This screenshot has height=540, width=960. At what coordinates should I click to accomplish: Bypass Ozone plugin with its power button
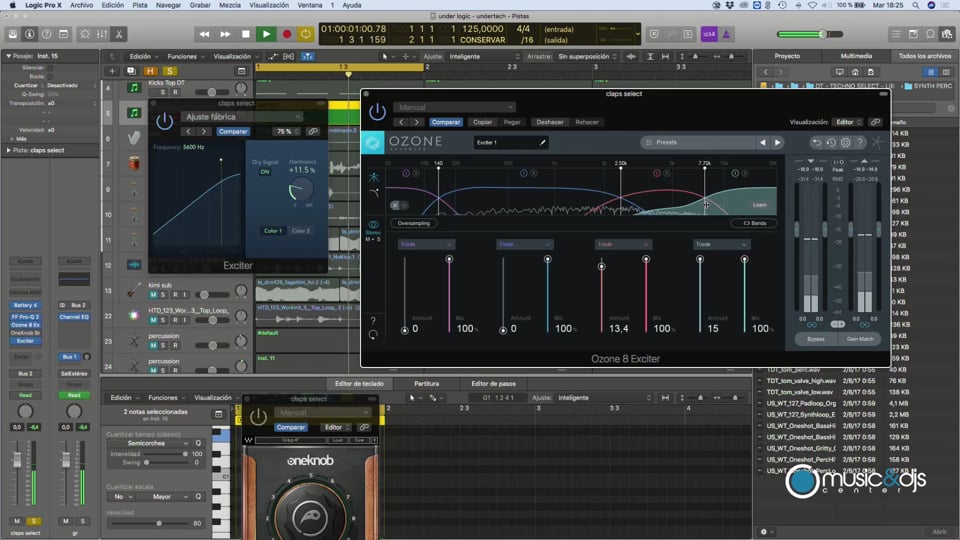[377, 111]
